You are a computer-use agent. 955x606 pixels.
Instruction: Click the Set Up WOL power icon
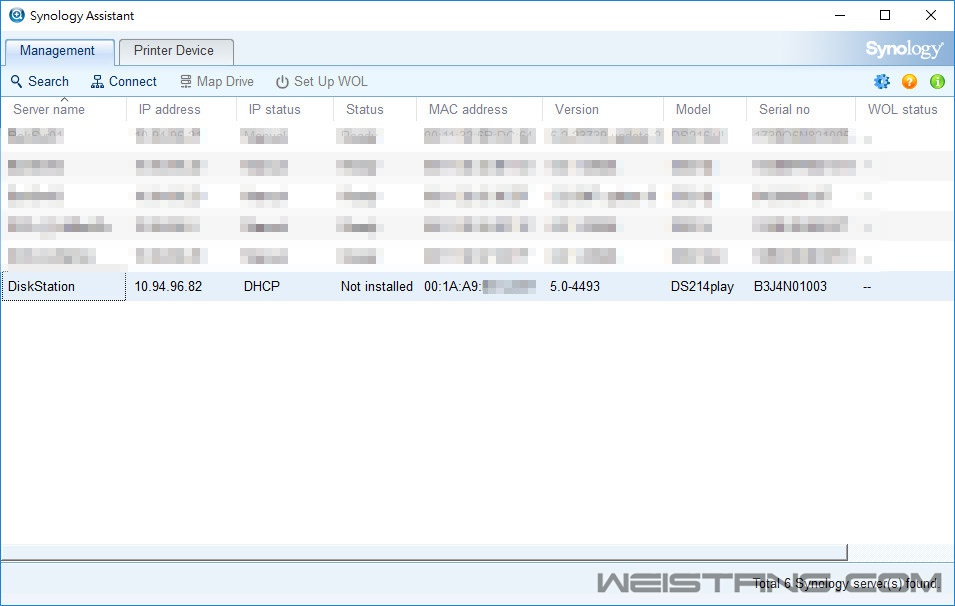pyautogui.click(x=282, y=82)
